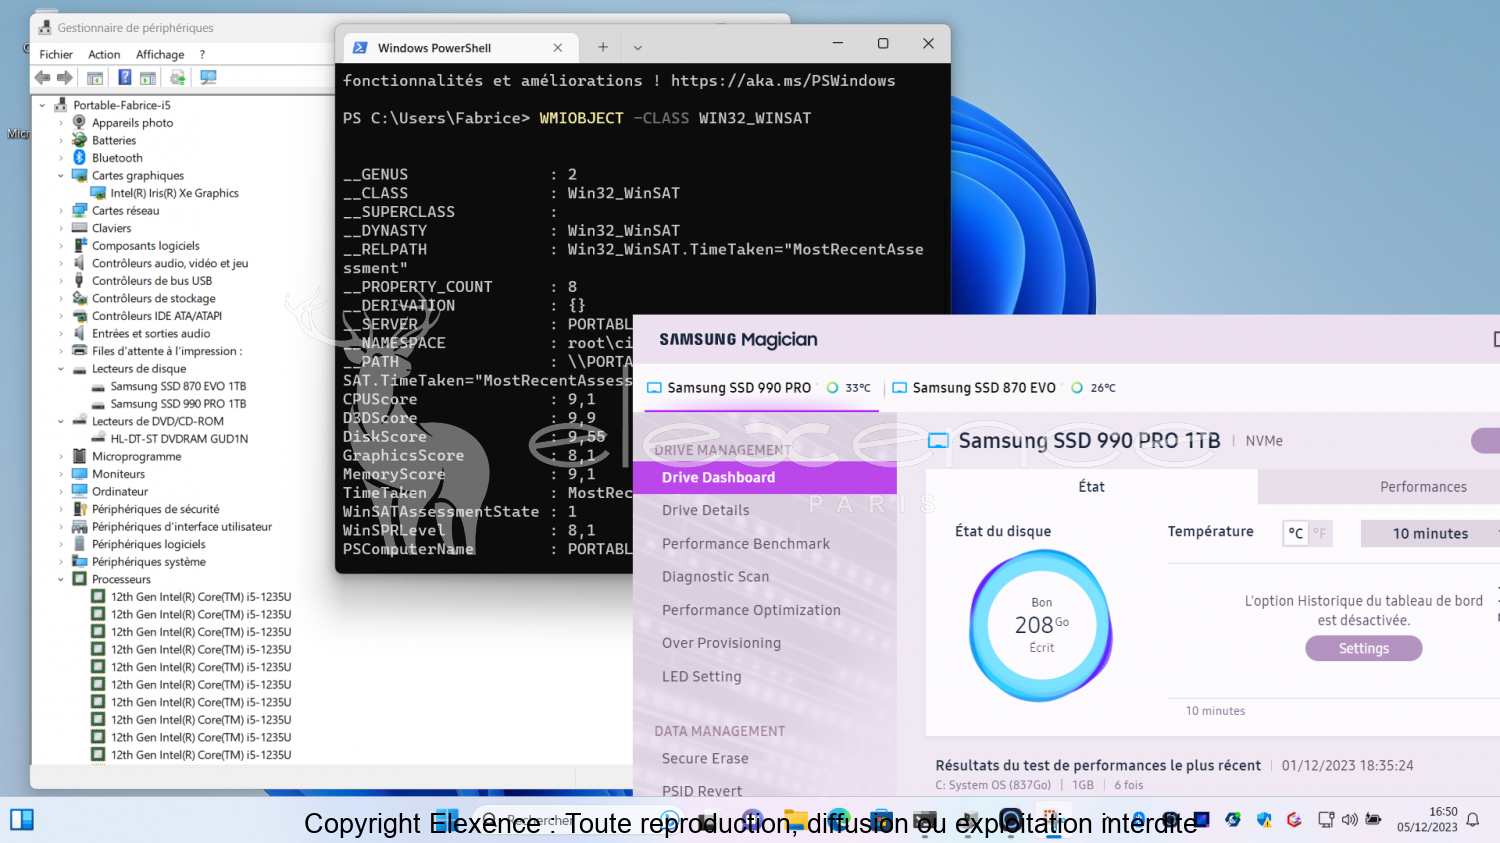
Task: Click the webcam icon beside Appareils photo
Action: coord(79,123)
